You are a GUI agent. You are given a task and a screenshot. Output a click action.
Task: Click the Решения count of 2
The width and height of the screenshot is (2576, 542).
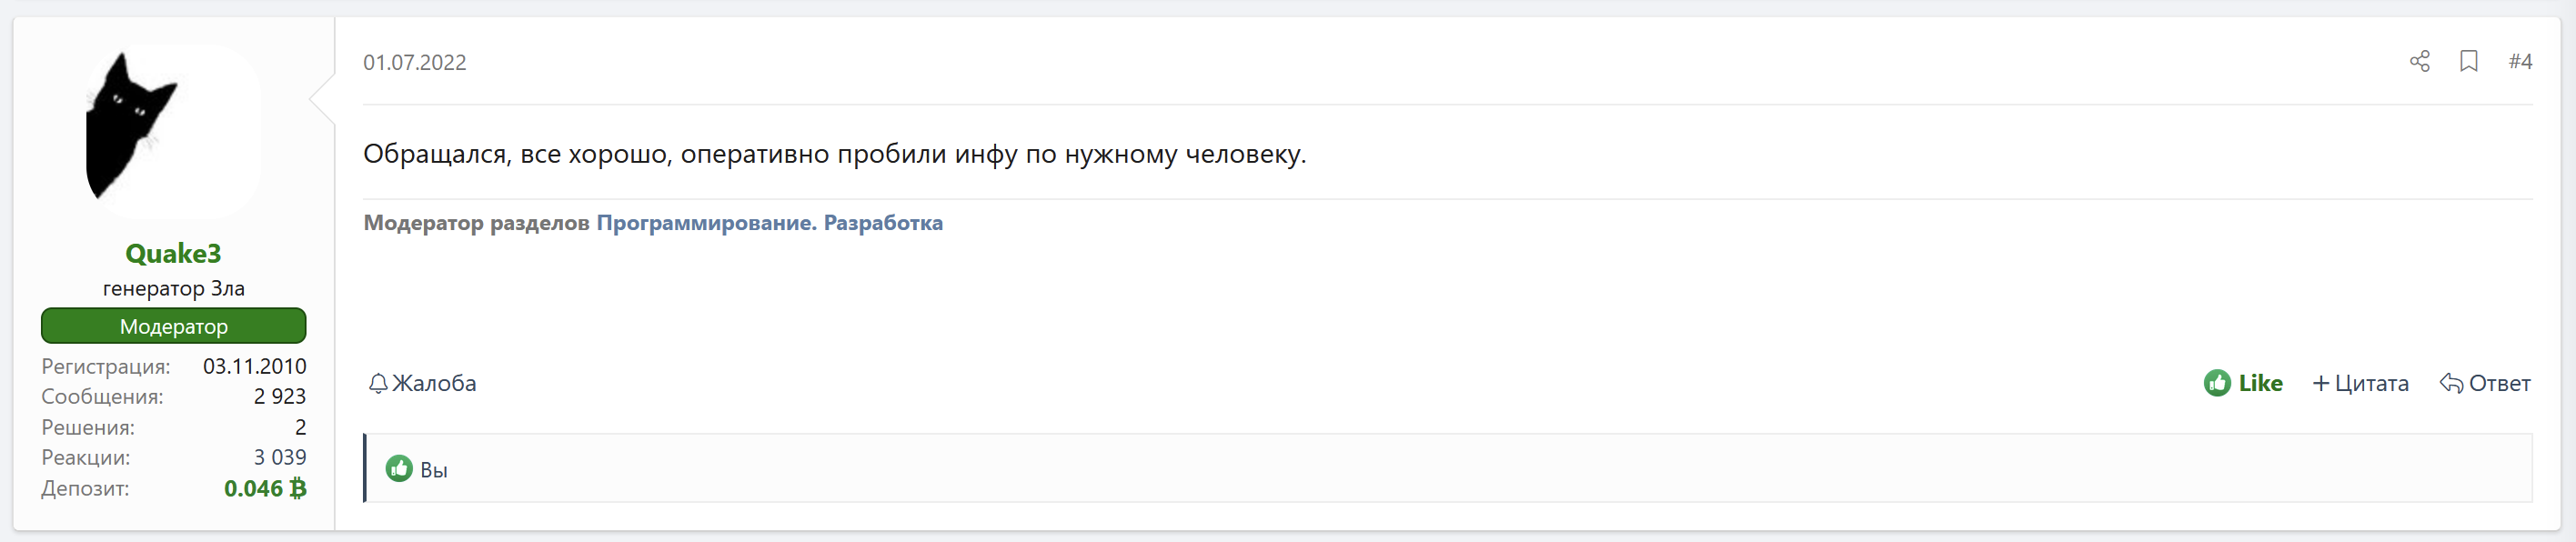click(300, 427)
